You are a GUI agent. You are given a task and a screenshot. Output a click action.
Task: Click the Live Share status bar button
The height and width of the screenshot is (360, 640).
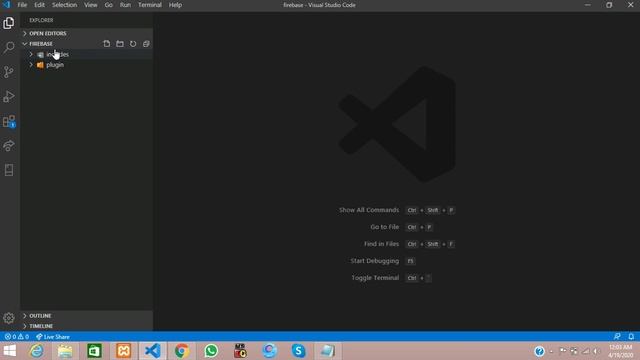pyautogui.click(x=53, y=337)
